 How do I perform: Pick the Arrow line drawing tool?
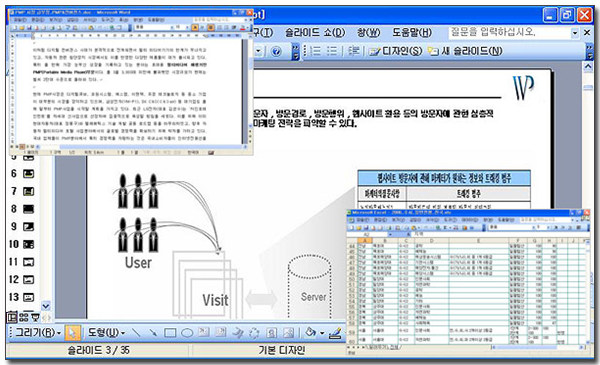153,333
